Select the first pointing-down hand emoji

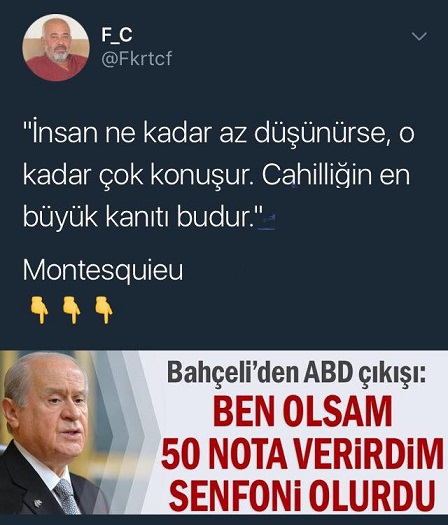tap(40, 310)
